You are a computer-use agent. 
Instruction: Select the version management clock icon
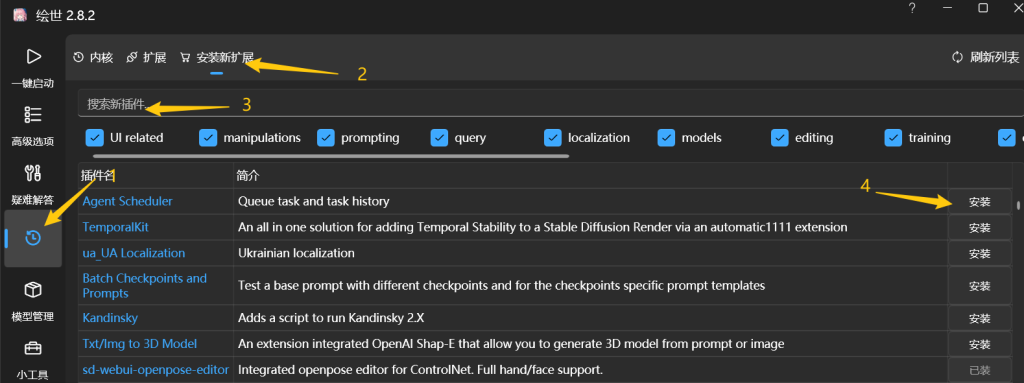[33, 239]
